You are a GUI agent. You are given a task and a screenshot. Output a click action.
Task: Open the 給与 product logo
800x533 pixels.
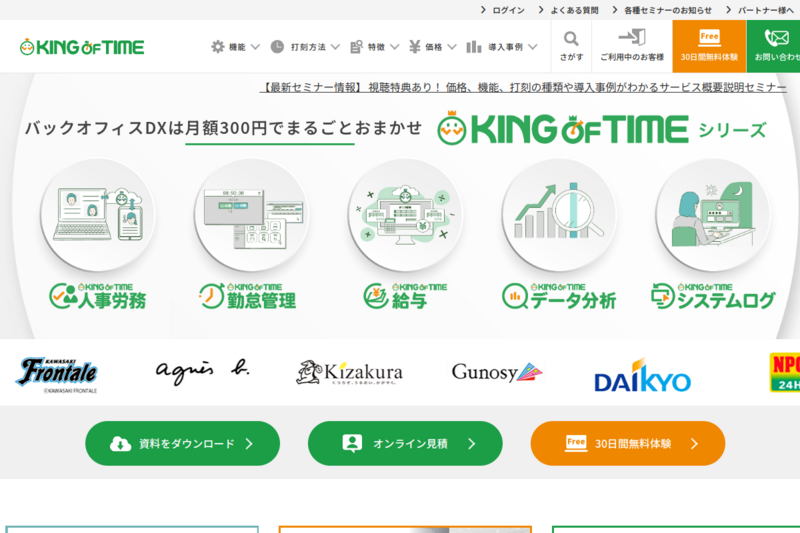[405, 296]
